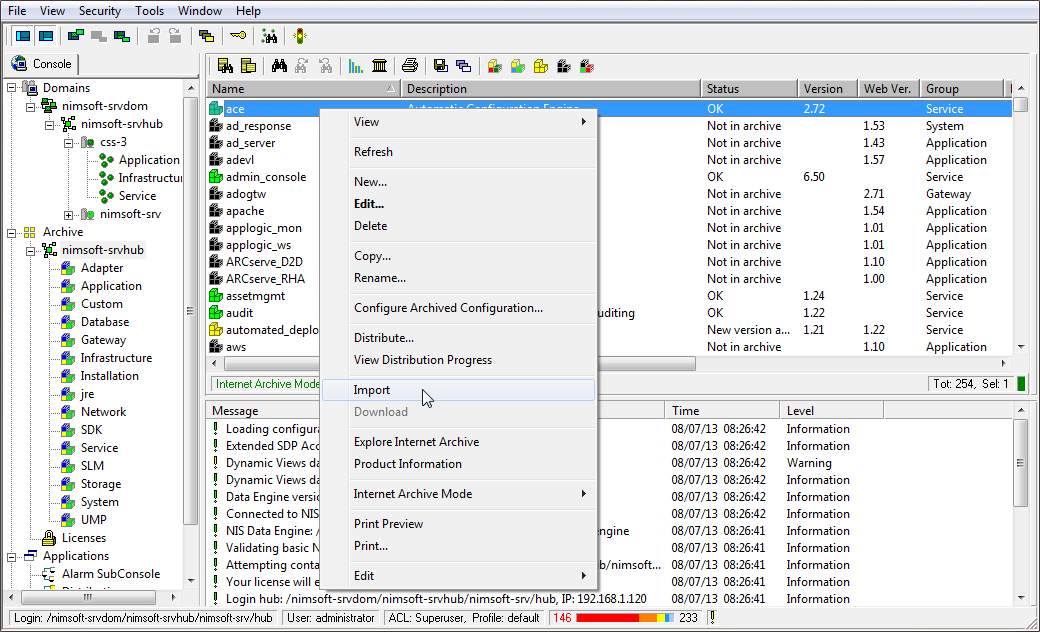Open the Internet Archive Mode submenu

click(x=458, y=494)
